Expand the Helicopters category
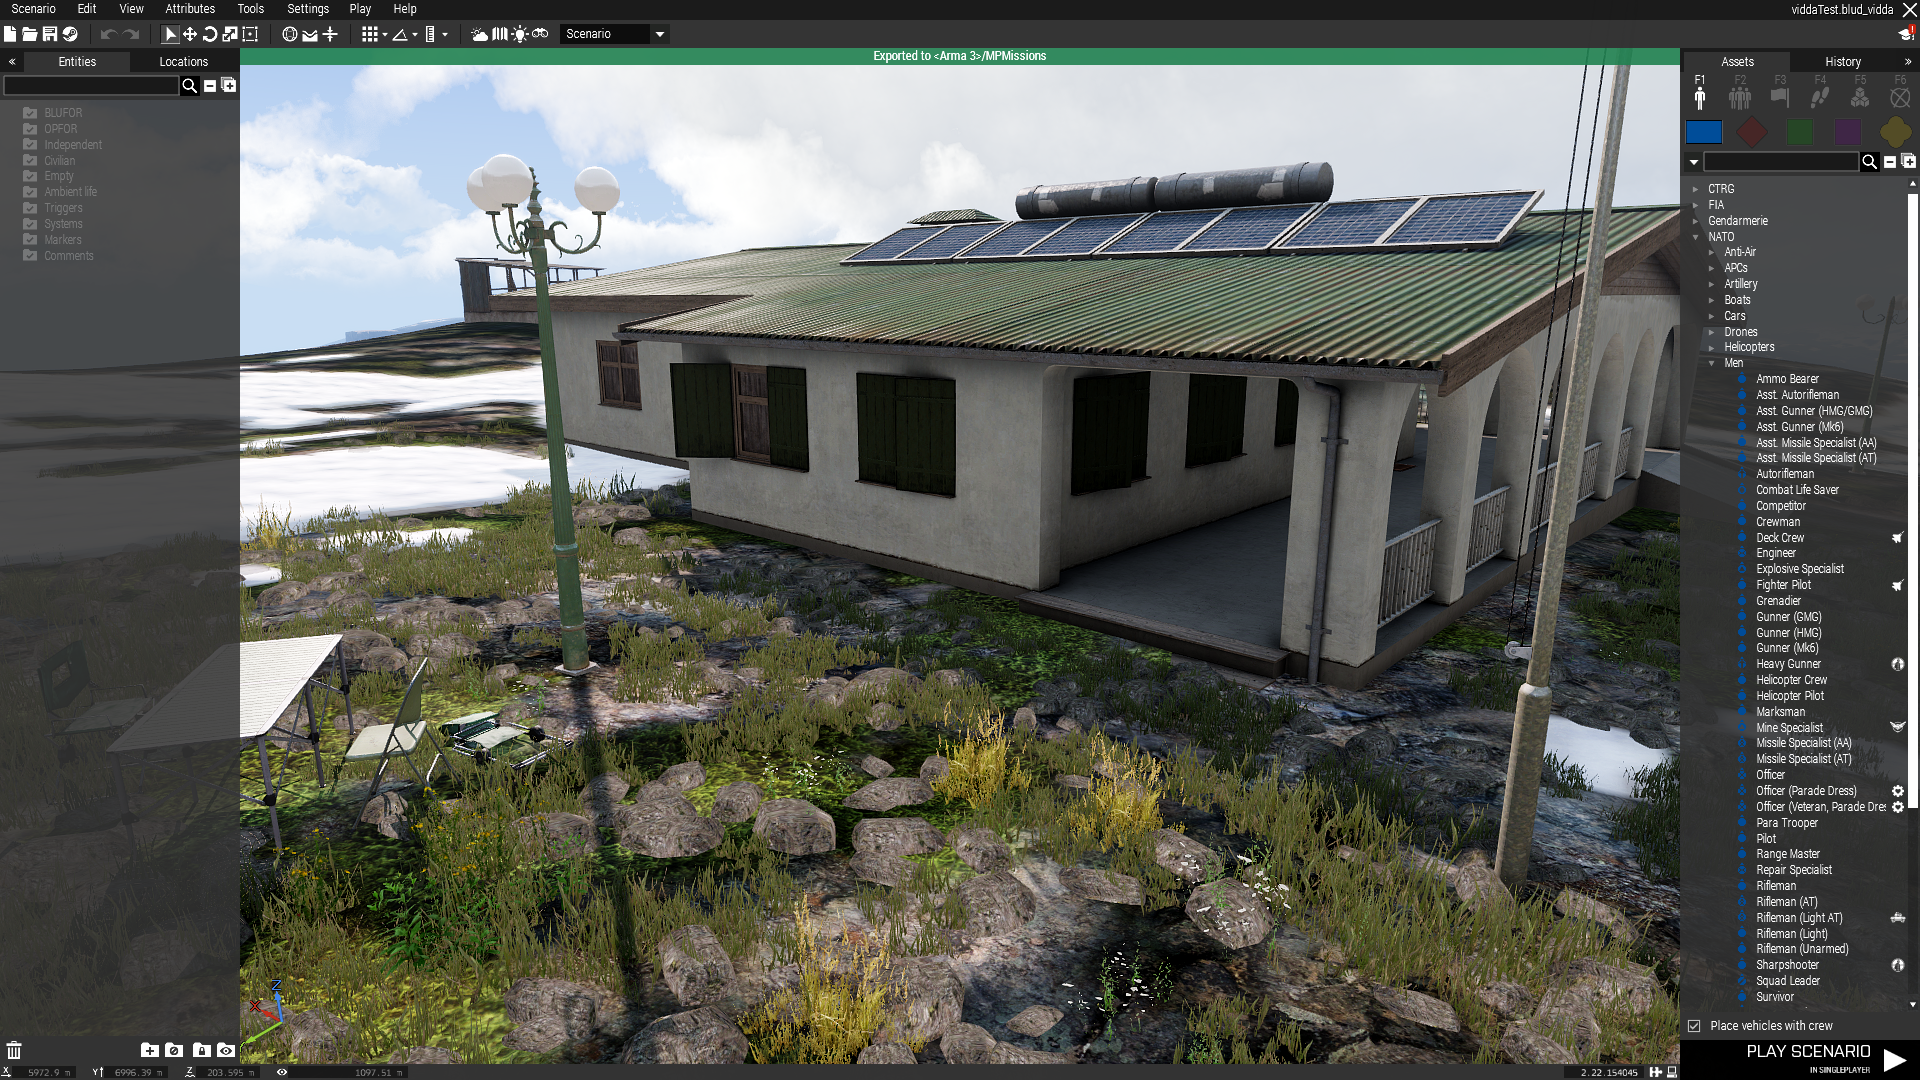This screenshot has height=1080, width=1920. (1712, 348)
